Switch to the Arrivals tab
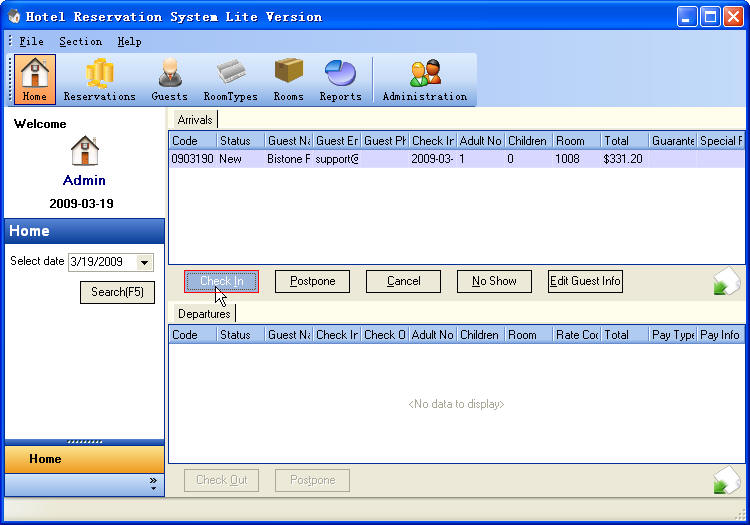This screenshot has width=750, height=525. point(195,120)
